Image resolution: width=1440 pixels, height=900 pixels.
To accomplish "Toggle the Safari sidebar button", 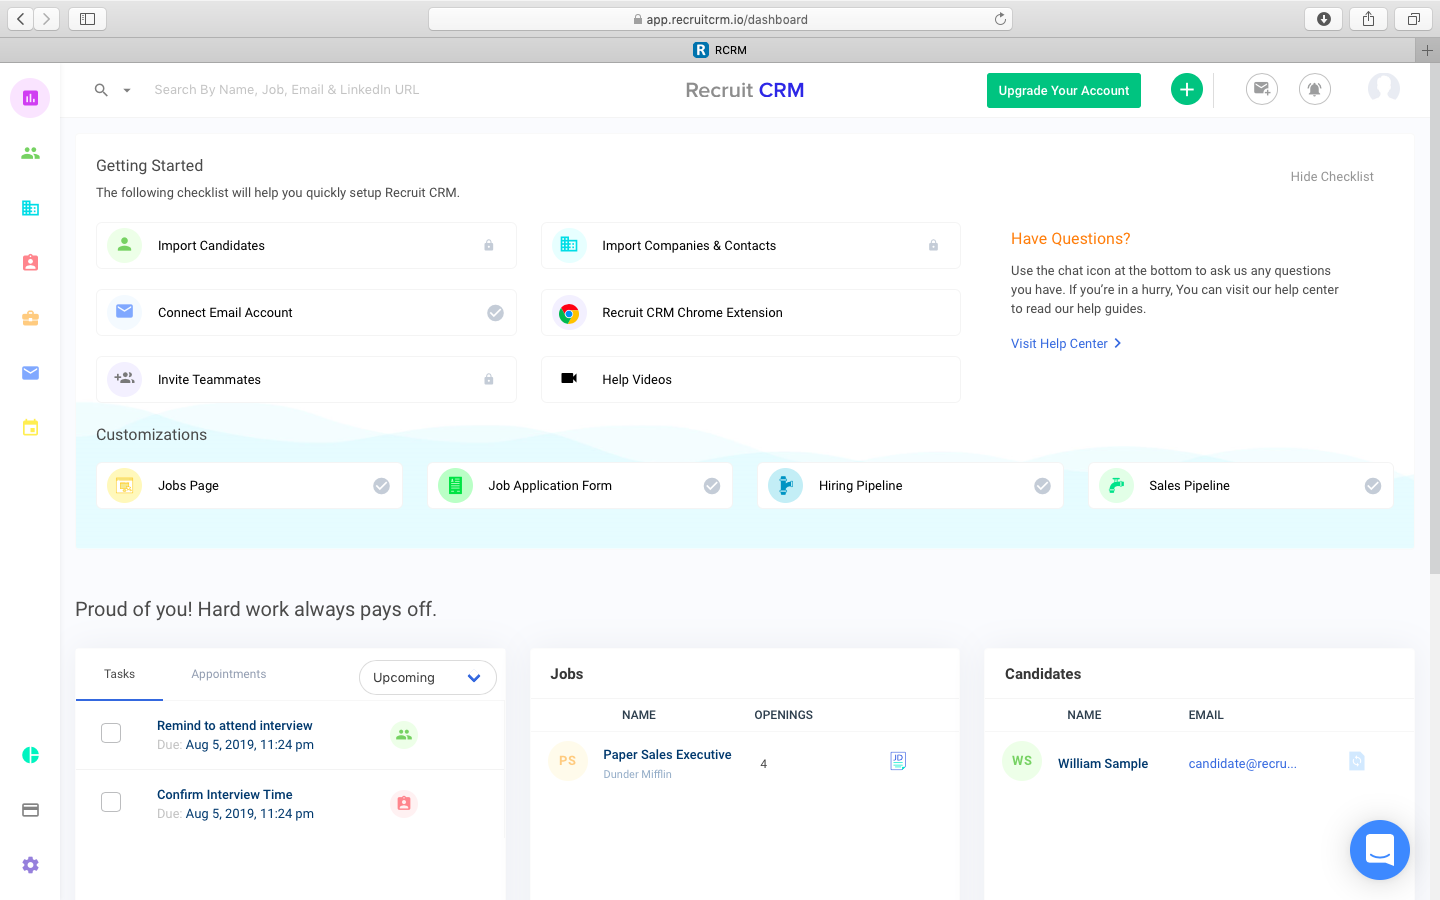I will [87, 19].
